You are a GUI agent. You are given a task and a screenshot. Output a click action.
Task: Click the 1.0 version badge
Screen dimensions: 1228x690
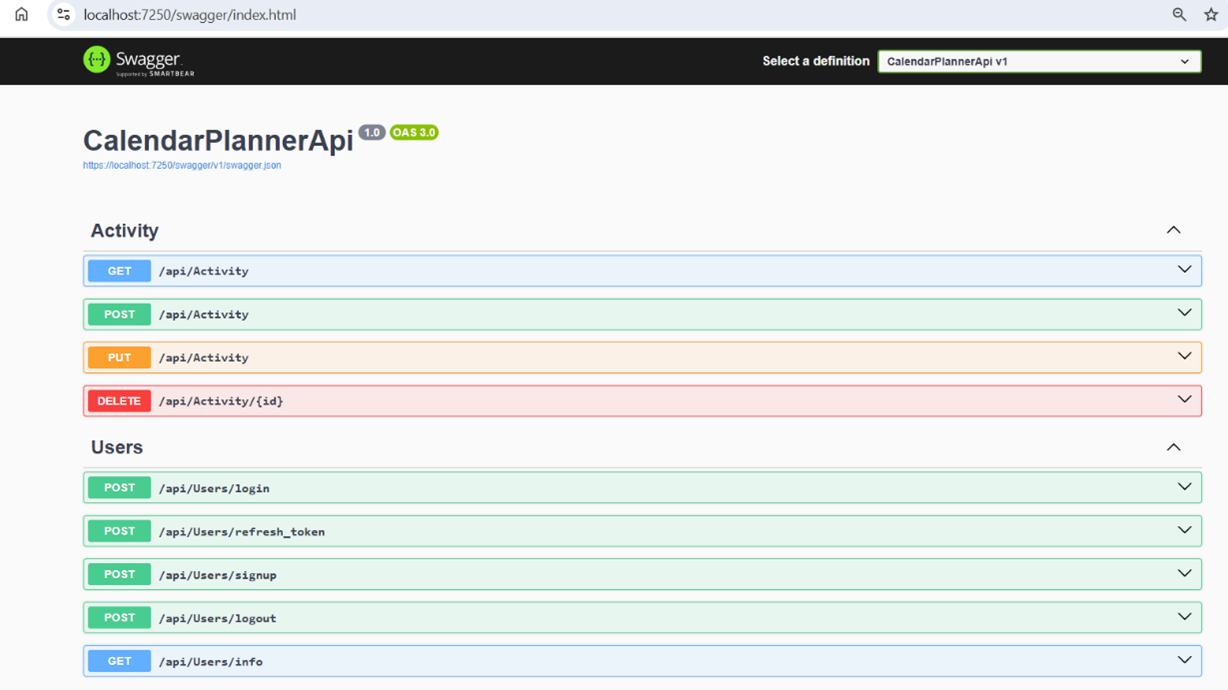372,132
